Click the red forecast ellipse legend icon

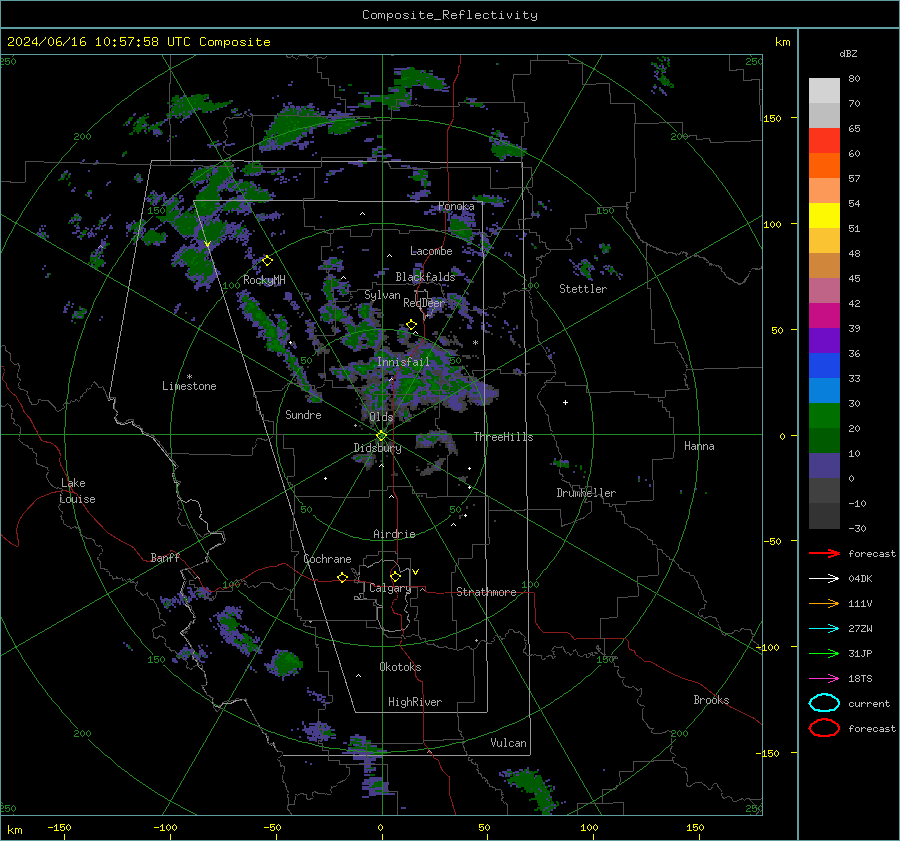click(x=824, y=728)
